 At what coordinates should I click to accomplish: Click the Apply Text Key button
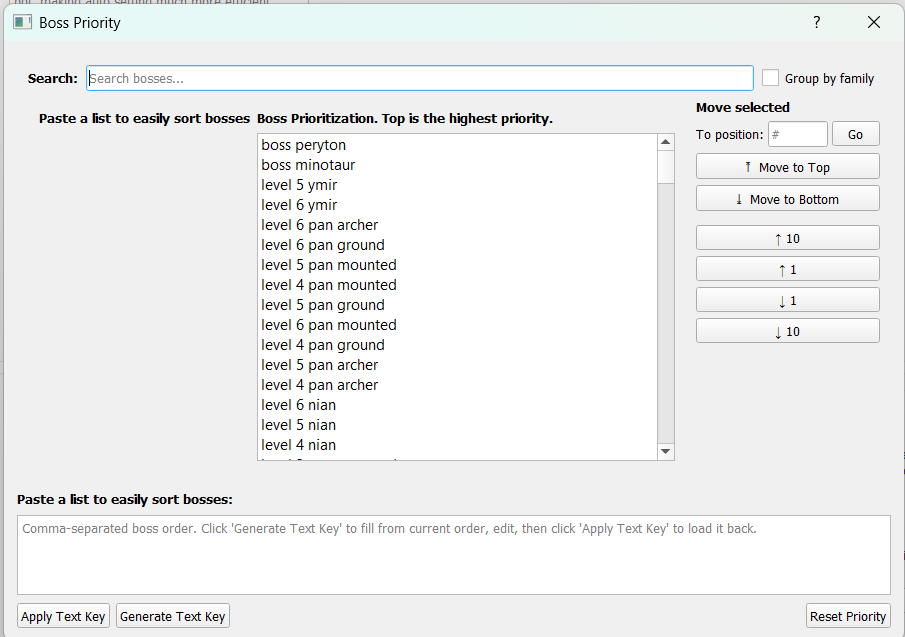click(63, 616)
